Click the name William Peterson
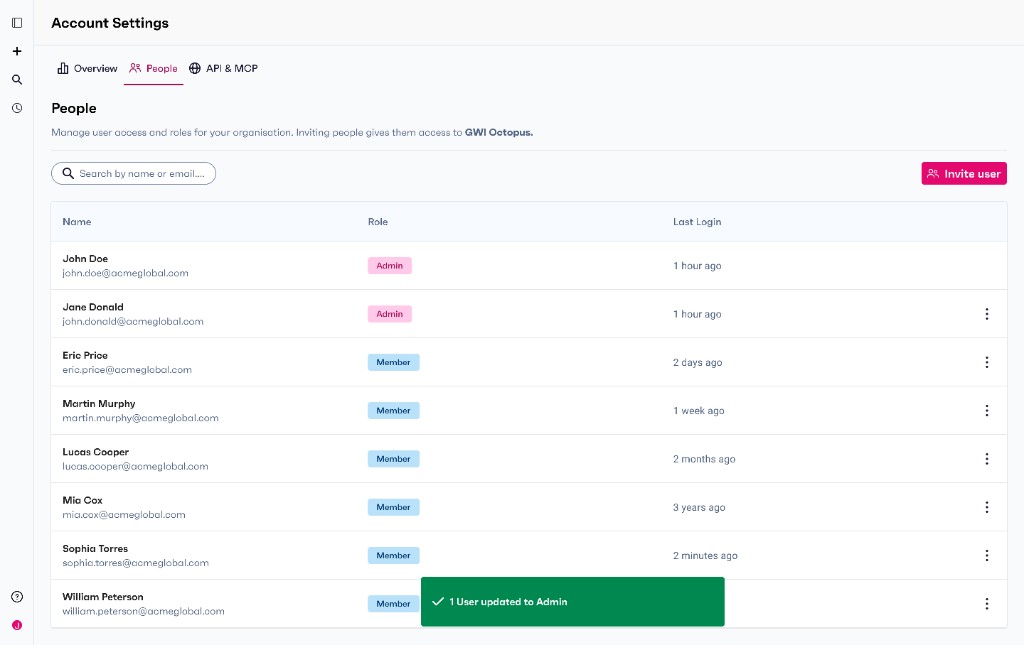Image resolution: width=1024 pixels, height=645 pixels. (x=103, y=597)
